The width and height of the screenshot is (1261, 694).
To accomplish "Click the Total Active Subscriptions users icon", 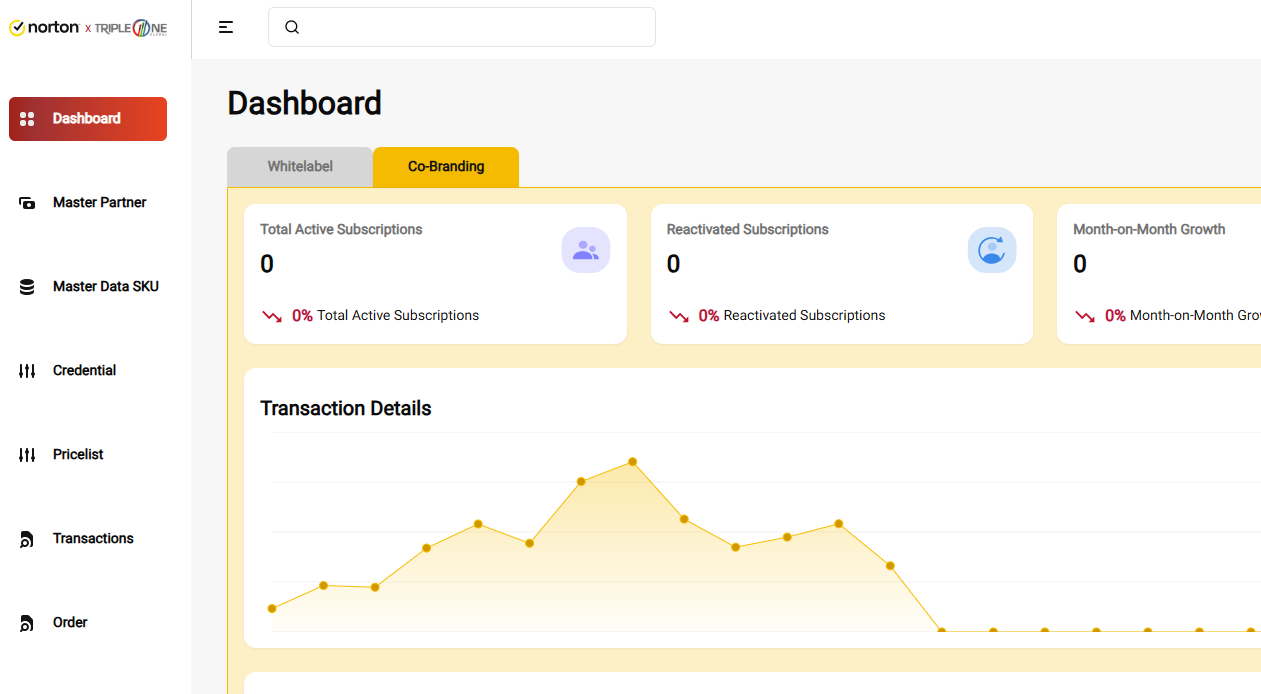I will click(x=586, y=250).
